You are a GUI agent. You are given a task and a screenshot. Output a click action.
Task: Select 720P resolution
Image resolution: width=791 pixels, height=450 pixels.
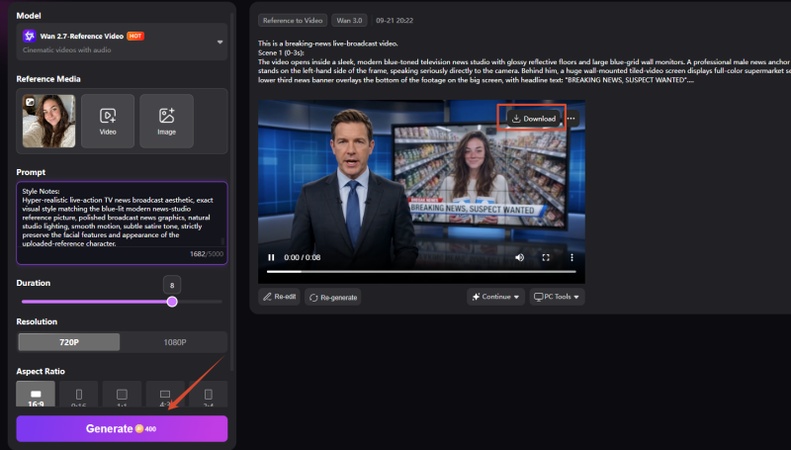pos(69,342)
